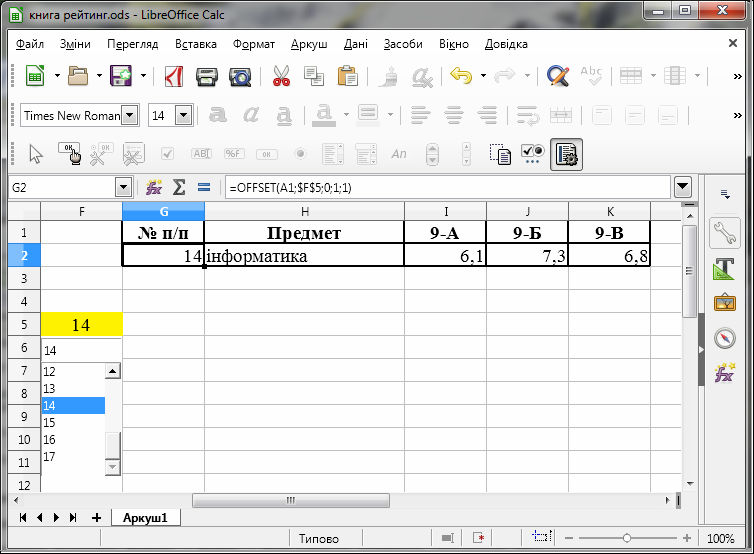Go to last sheet navigation button
The height and width of the screenshot is (554, 754).
[73, 517]
